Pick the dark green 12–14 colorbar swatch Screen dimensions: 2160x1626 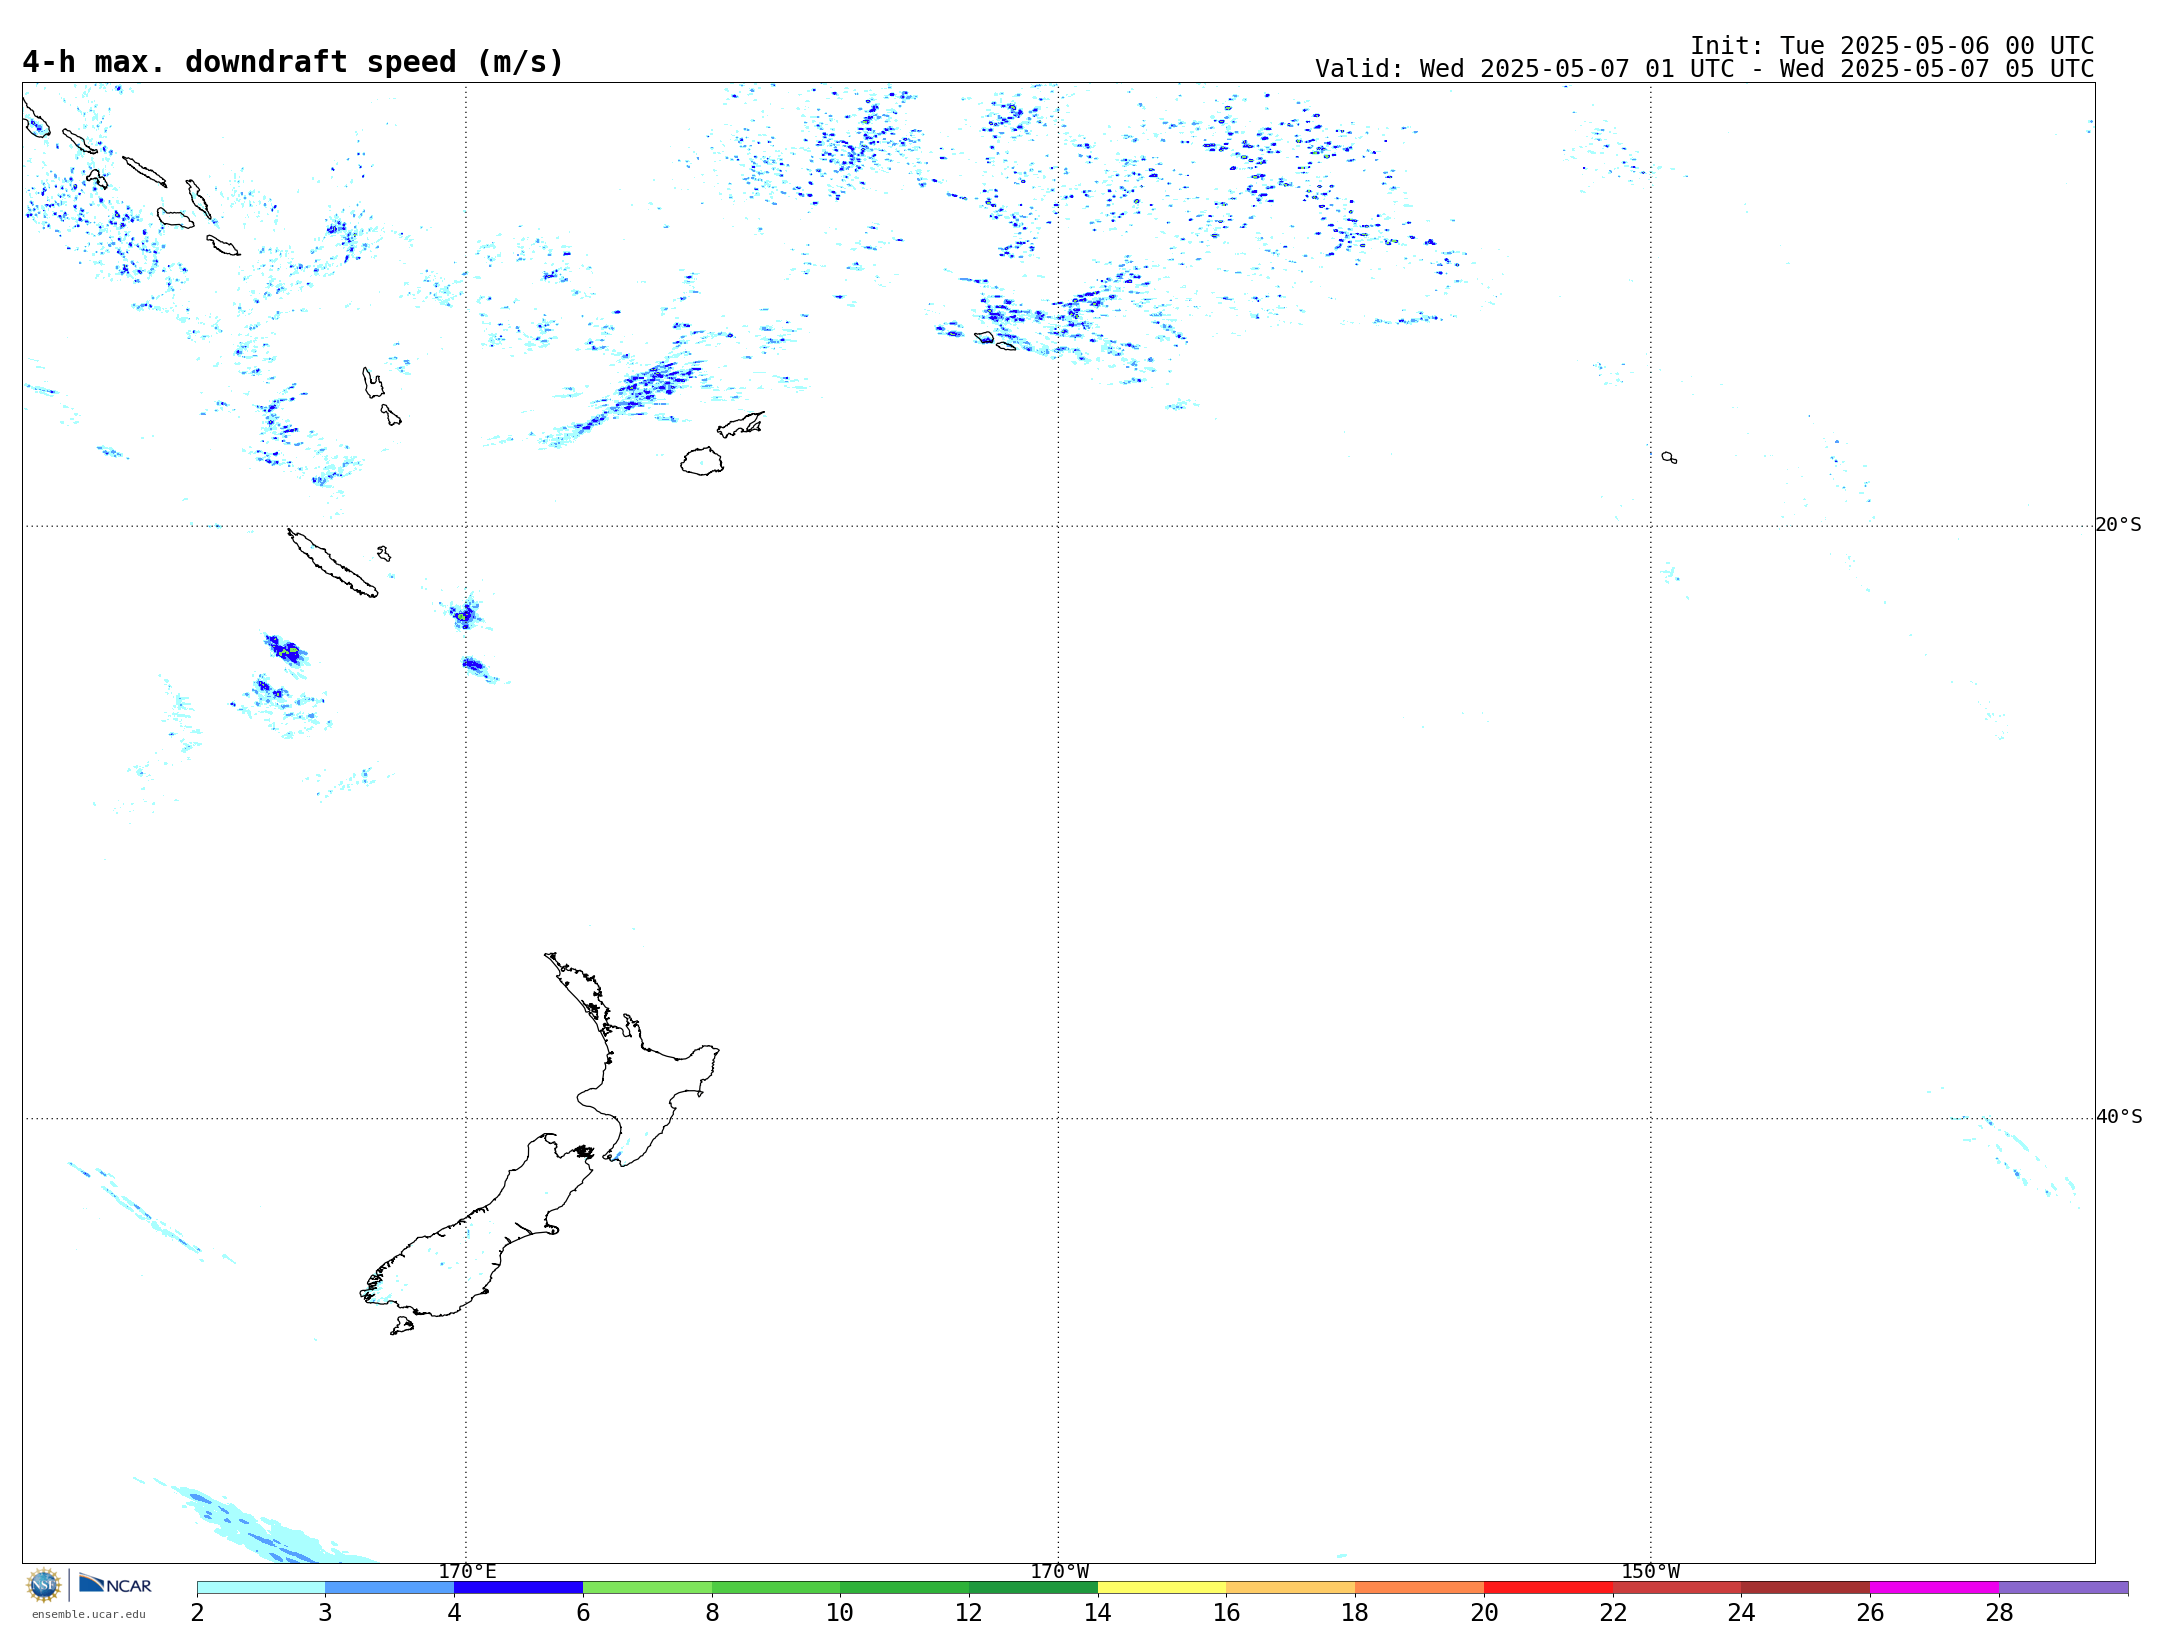1033,1587
